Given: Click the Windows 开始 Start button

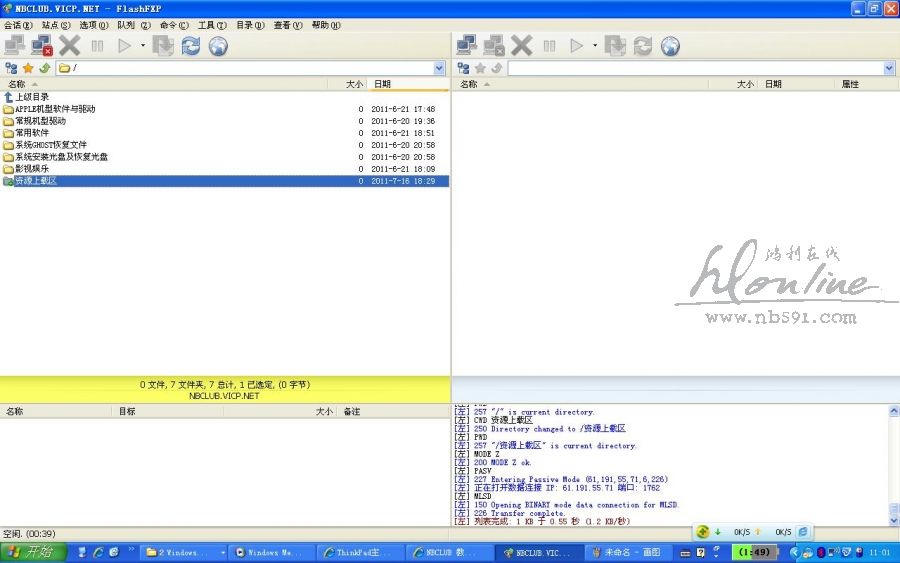Looking at the screenshot, I should pyautogui.click(x=33, y=552).
